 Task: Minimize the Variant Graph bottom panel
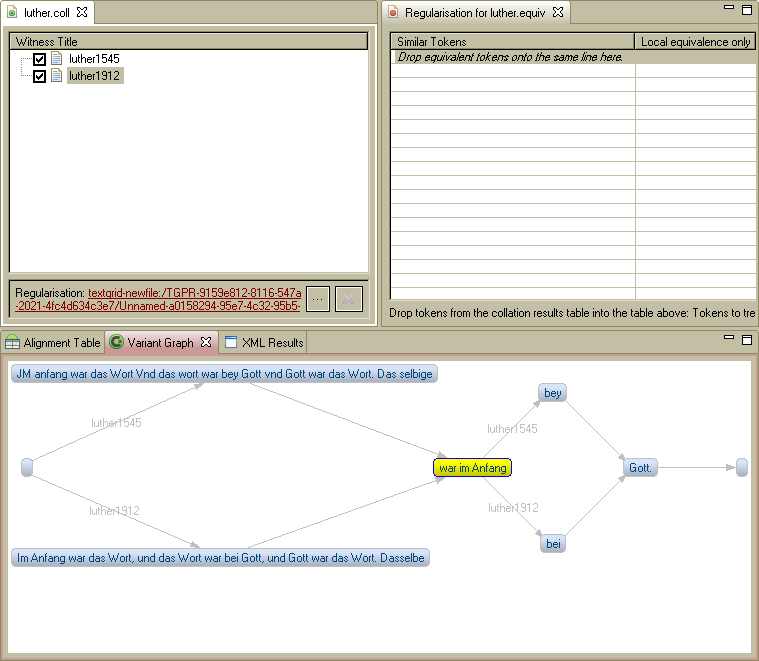[727, 339]
